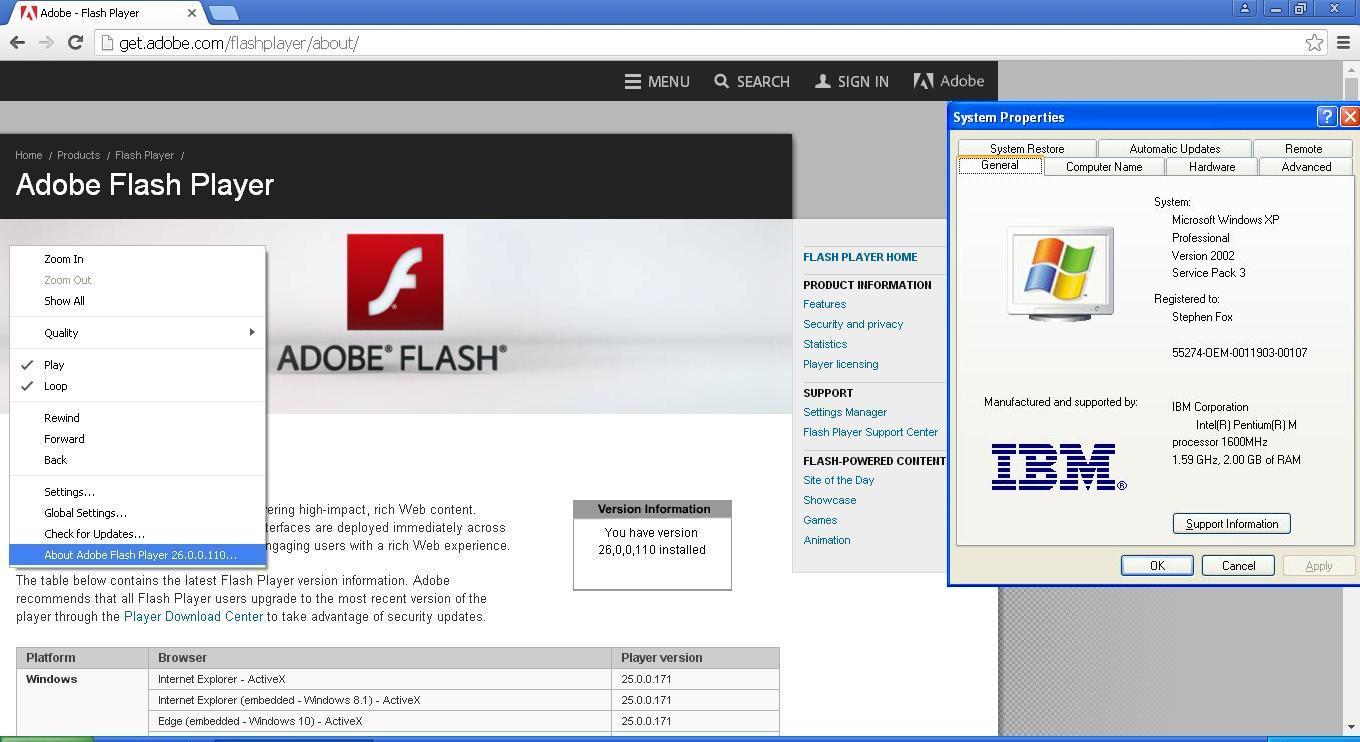Bookmark this page with the star icon
1360x742 pixels.
point(1314,42)
